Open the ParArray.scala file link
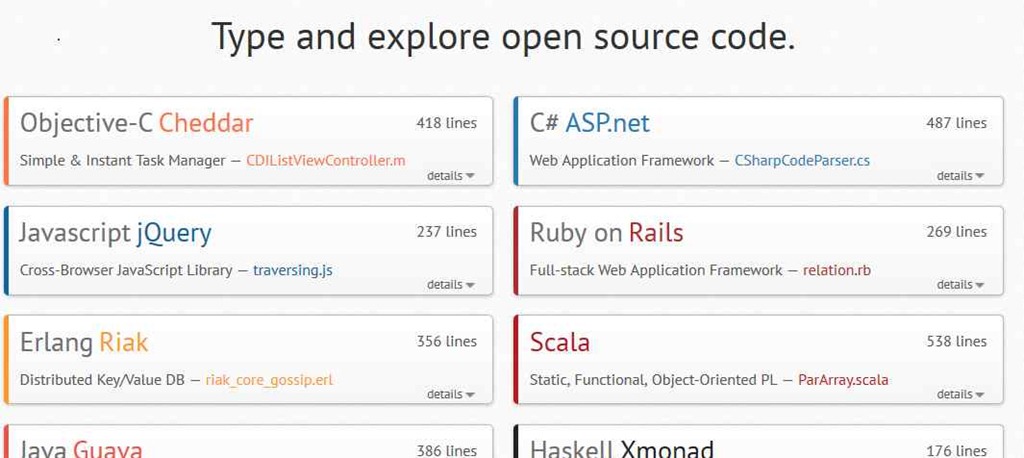Screen dimensions: 1024x458 (843, 380)
